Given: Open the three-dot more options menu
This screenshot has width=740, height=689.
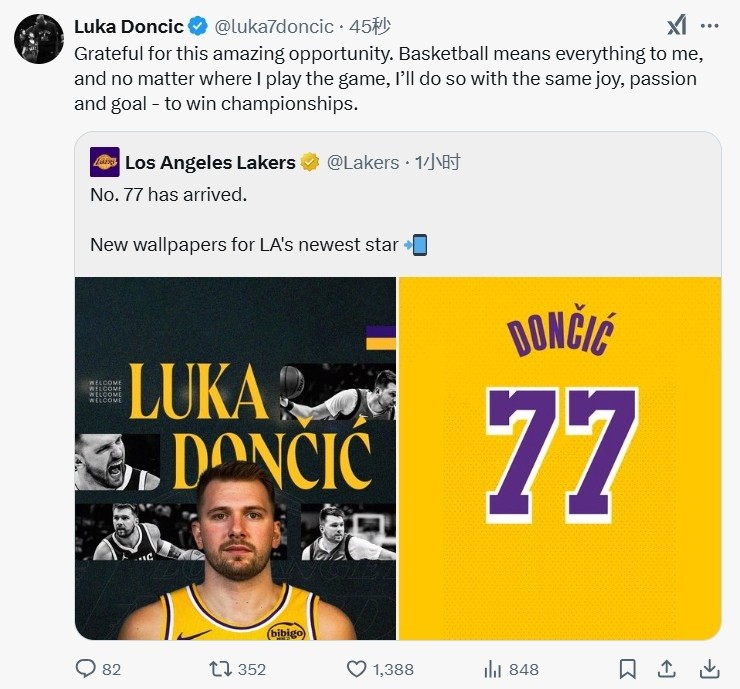Looking at the screenshot, I should click(709, 26).
